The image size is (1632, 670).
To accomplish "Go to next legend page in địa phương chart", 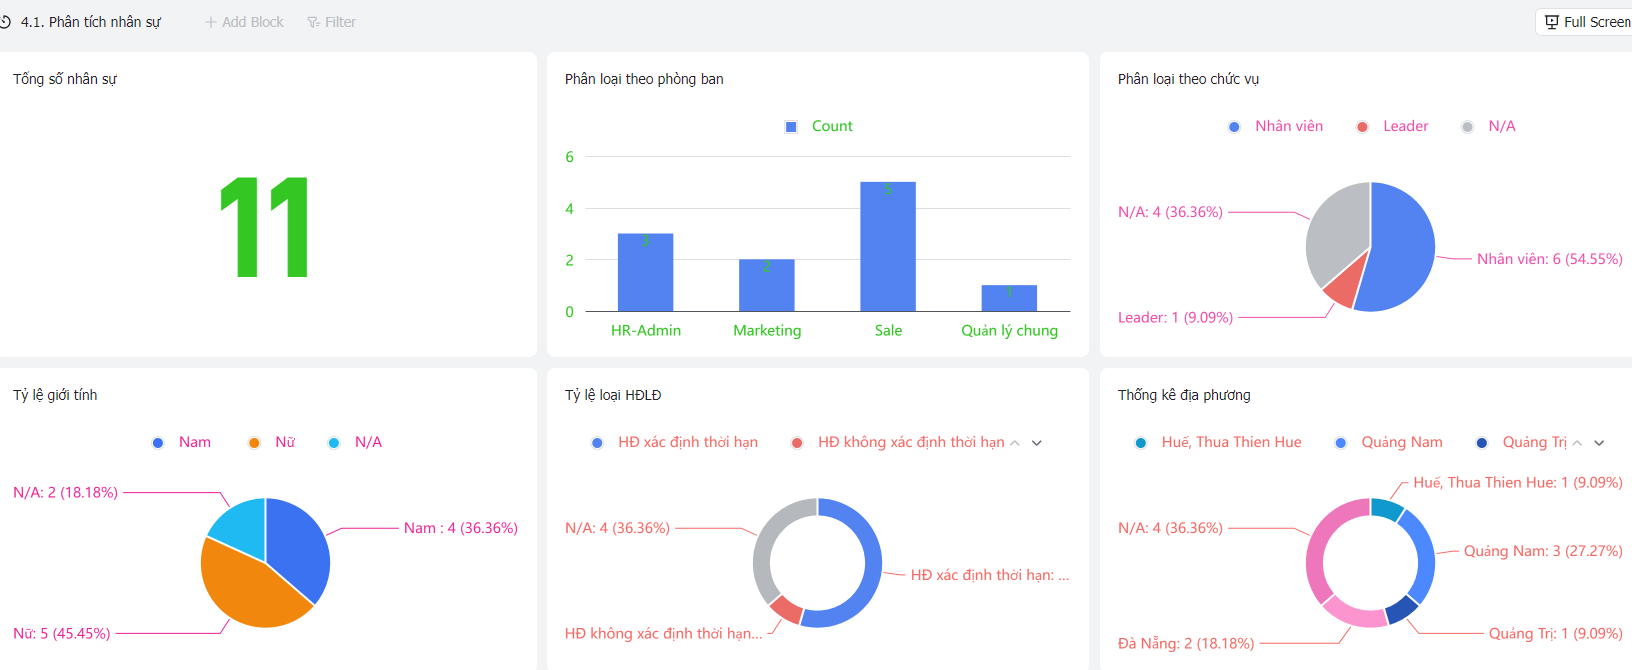I will tap(1599, 443).
